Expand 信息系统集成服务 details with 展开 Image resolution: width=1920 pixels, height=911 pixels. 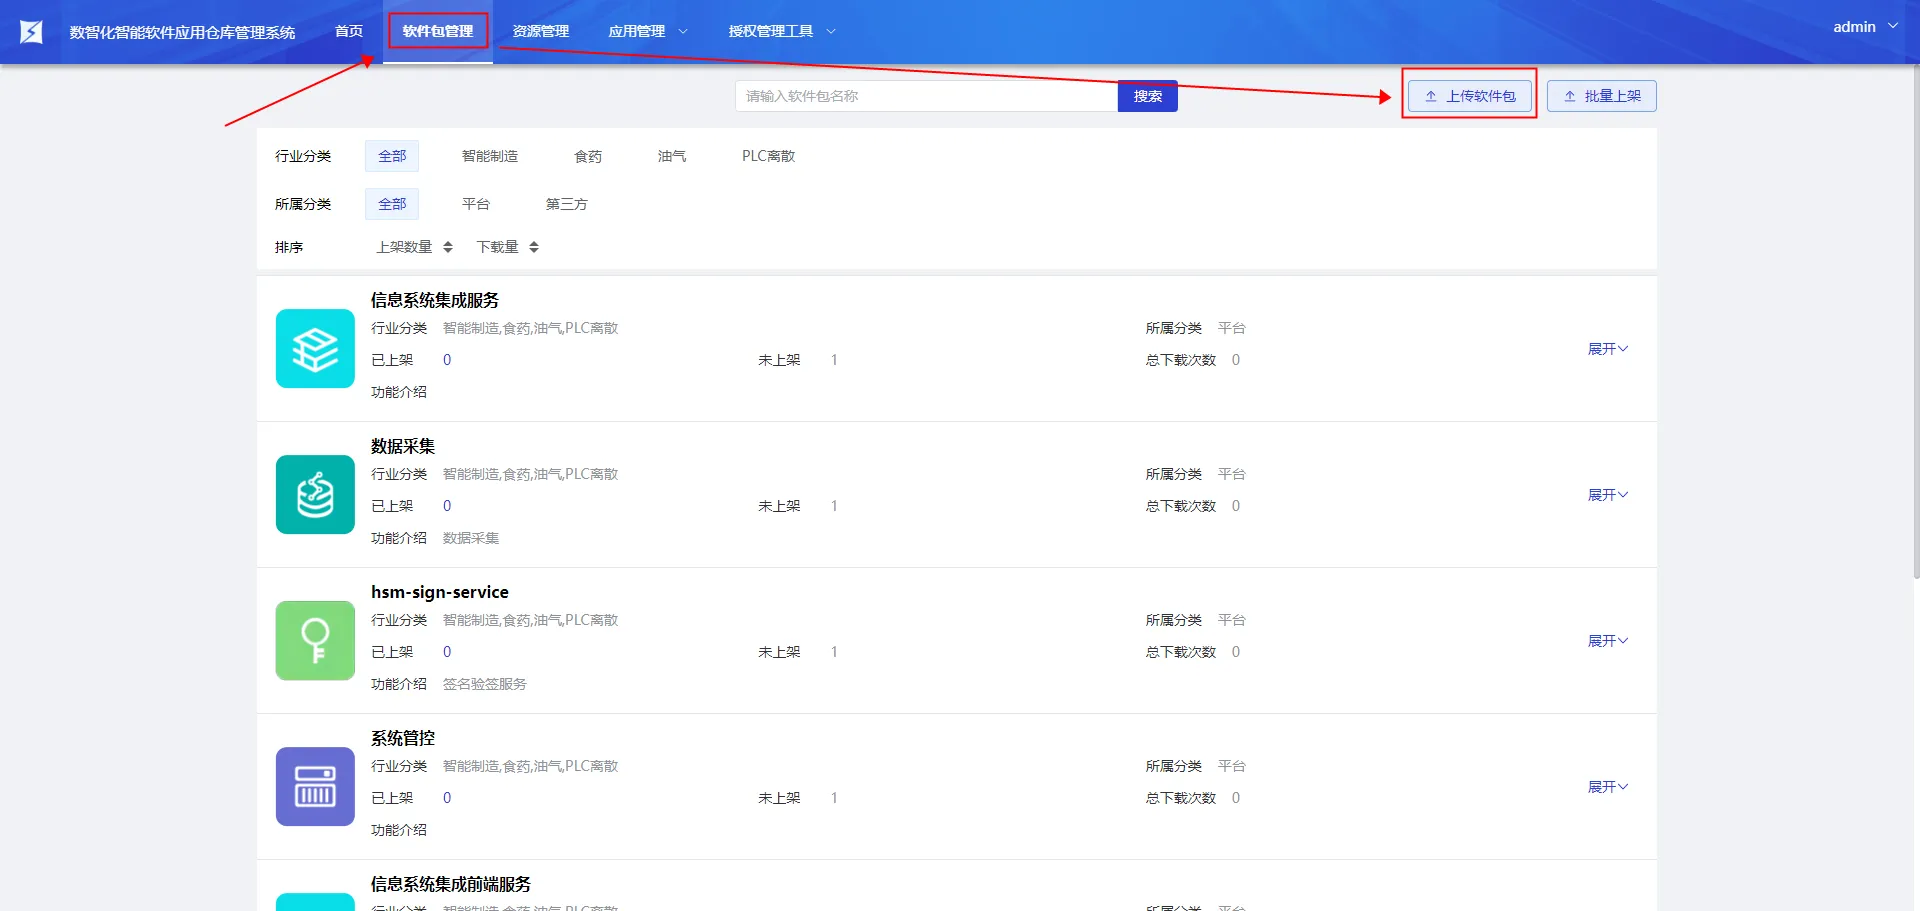(x=1607, y=349)
